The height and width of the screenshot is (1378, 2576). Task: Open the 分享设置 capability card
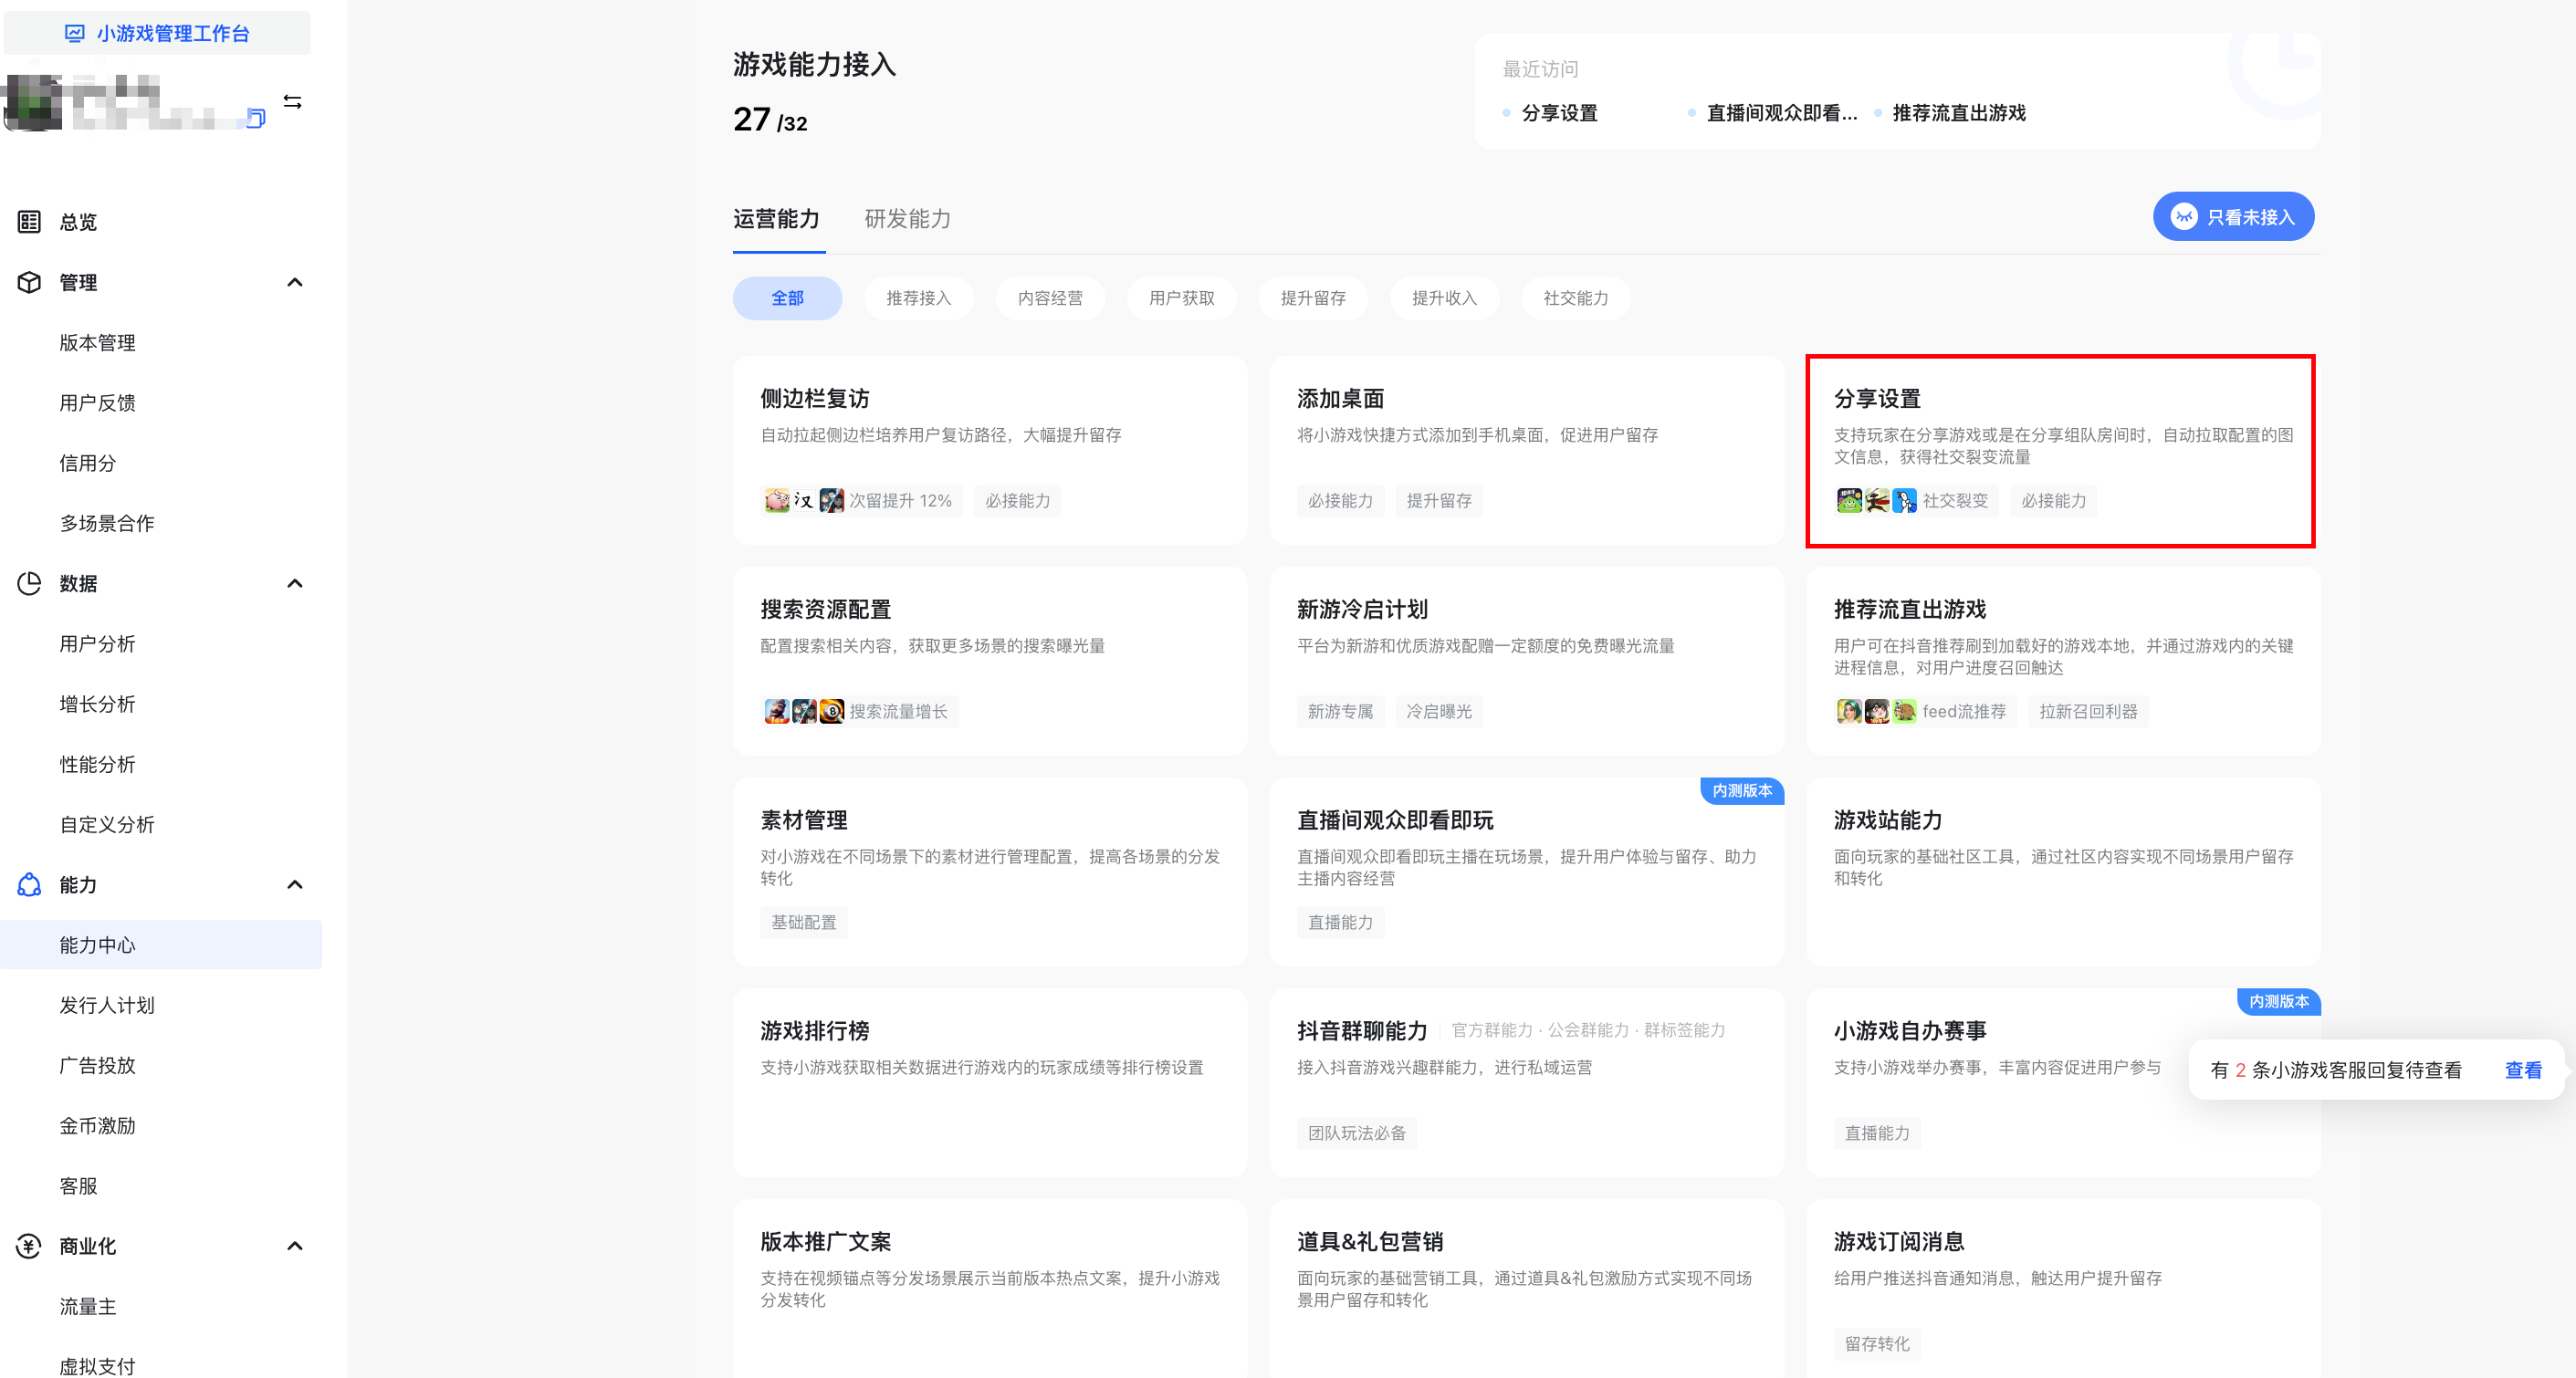tap(2060, 450)
